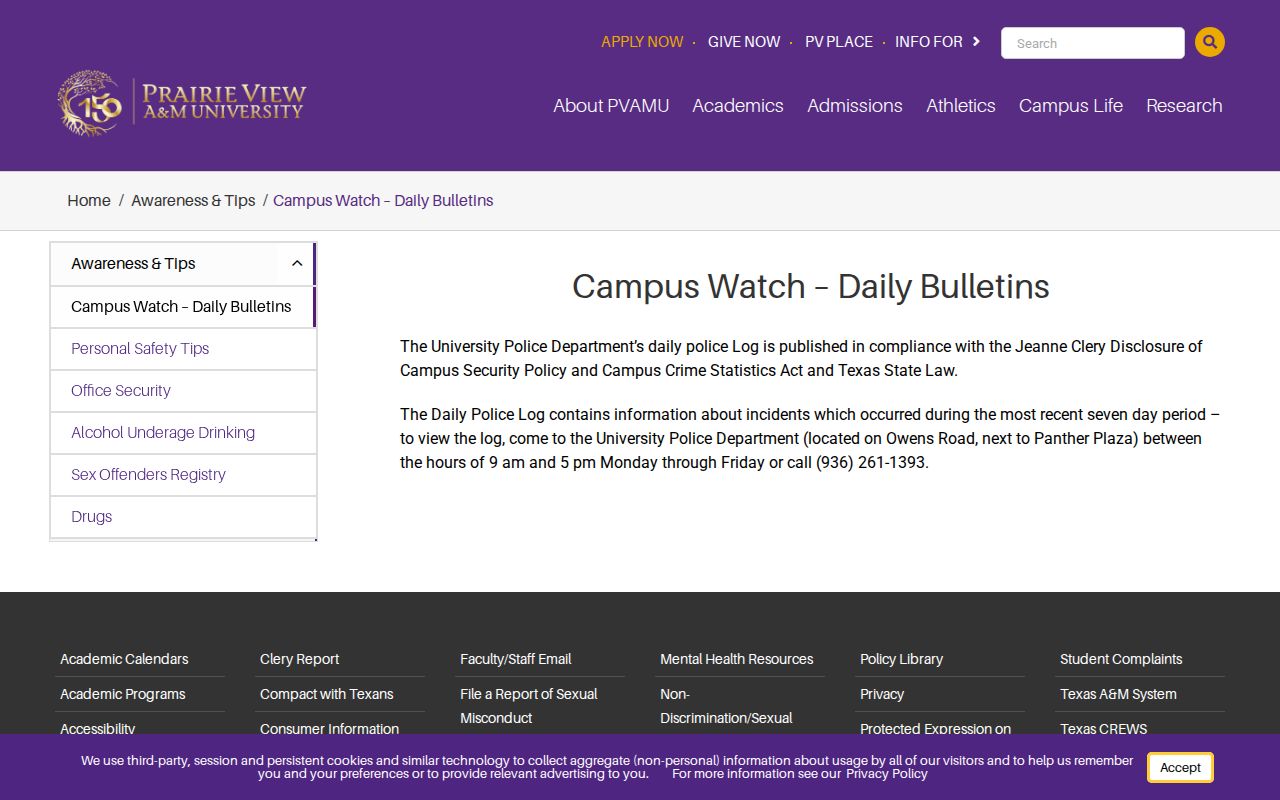Viewport: 1280px width, 800px height.
Task: Open Office Security sidebar item
Action: pos(183,391)
